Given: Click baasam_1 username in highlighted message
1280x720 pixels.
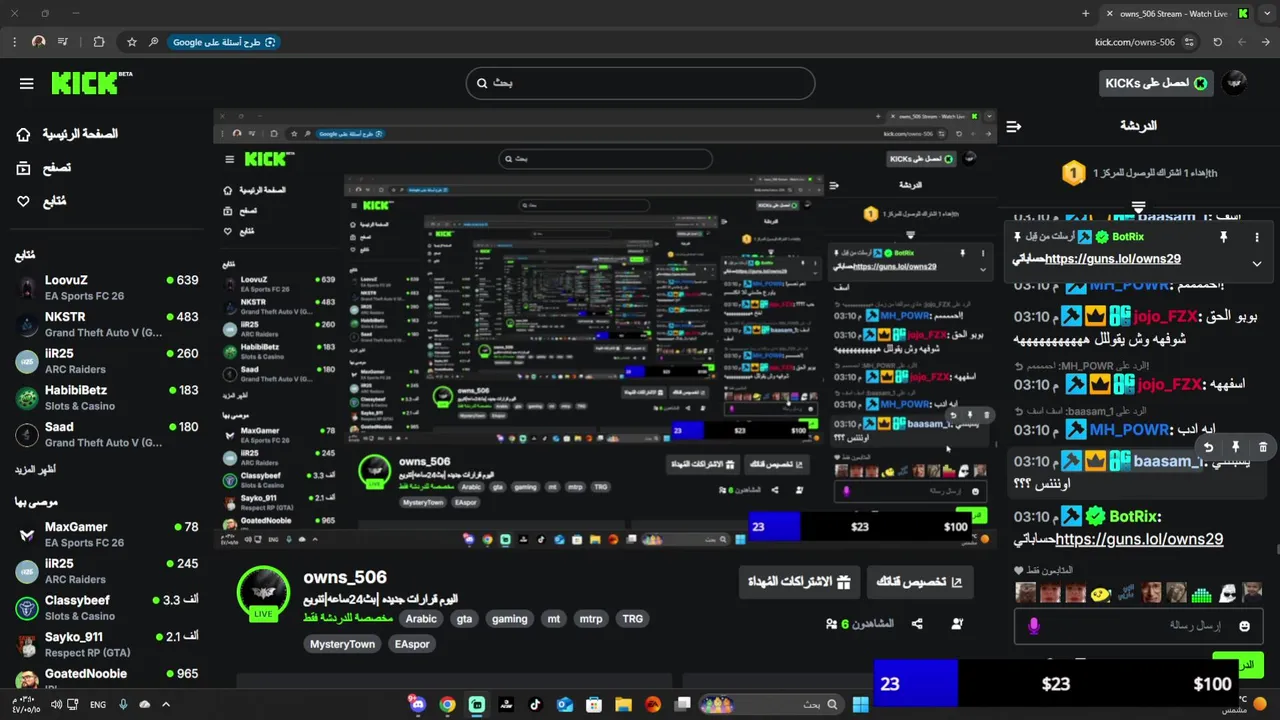Looking at the screenshot, I should coord(1168,461).
